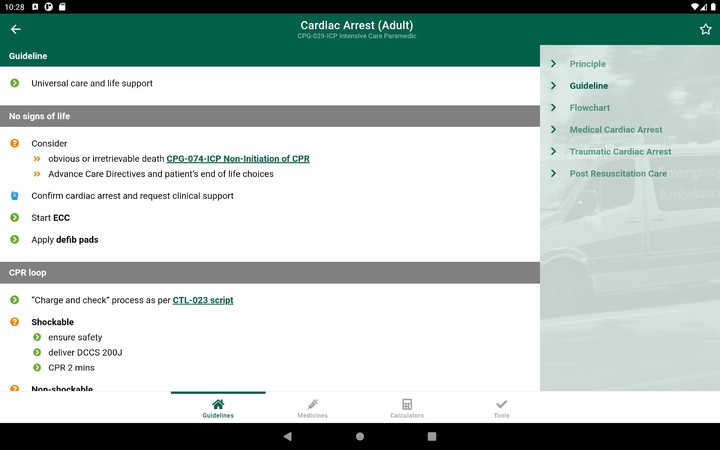Tap the blue radio icon beside Confirm cardiac arrest
Viewport: 720px width, 450px height.
click(15, 196)
